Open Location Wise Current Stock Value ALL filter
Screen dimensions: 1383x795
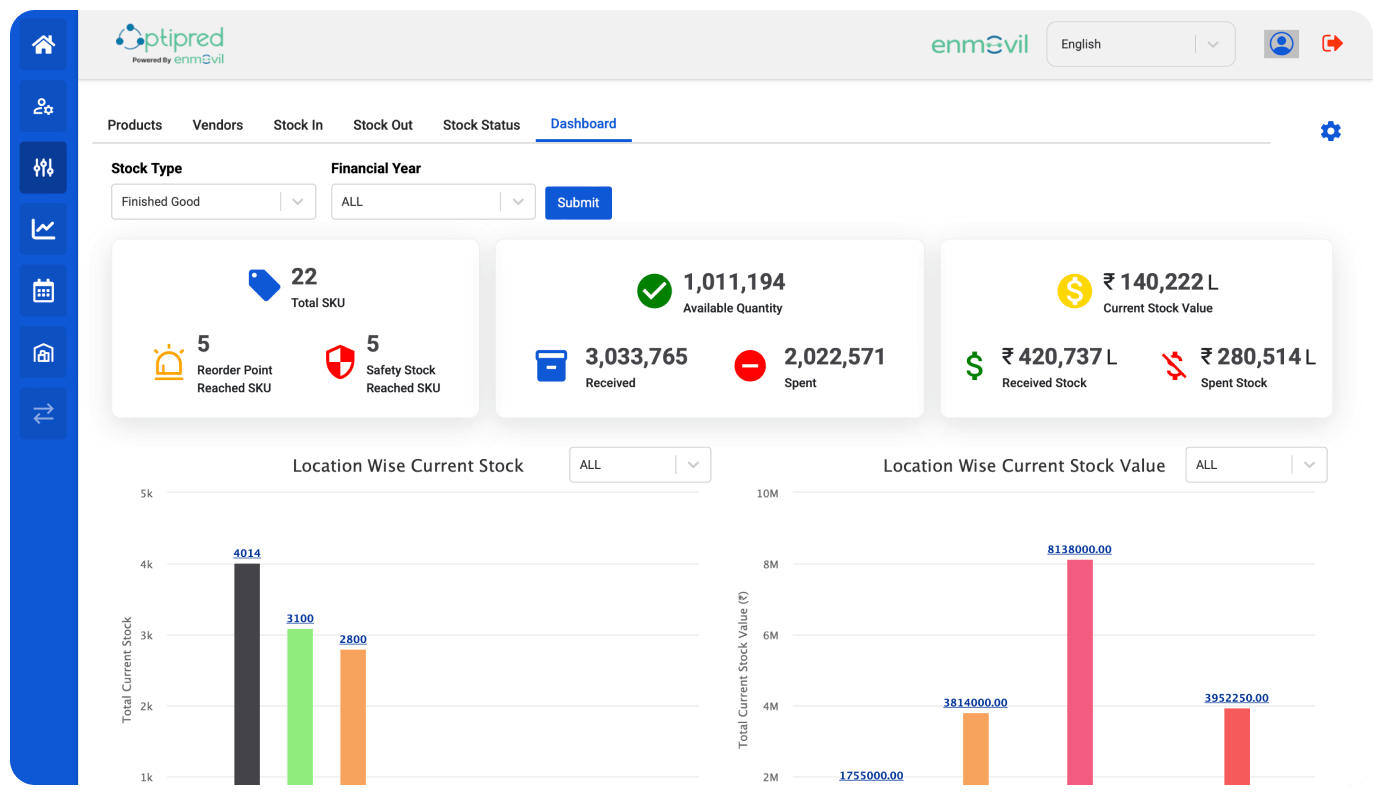point(1256,465)
